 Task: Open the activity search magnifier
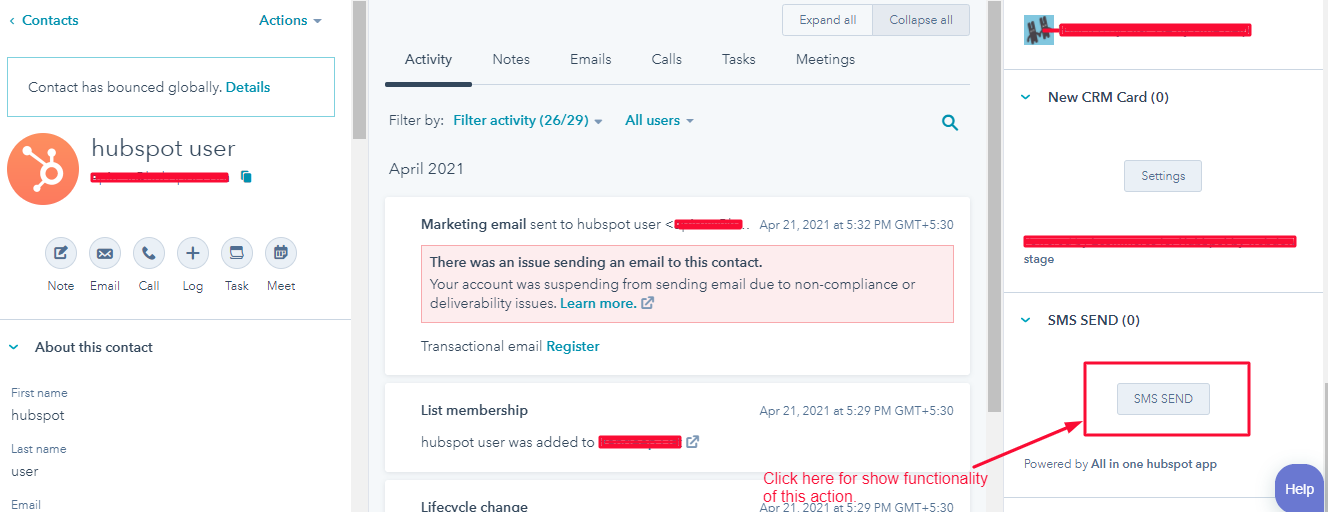(950, 123)
